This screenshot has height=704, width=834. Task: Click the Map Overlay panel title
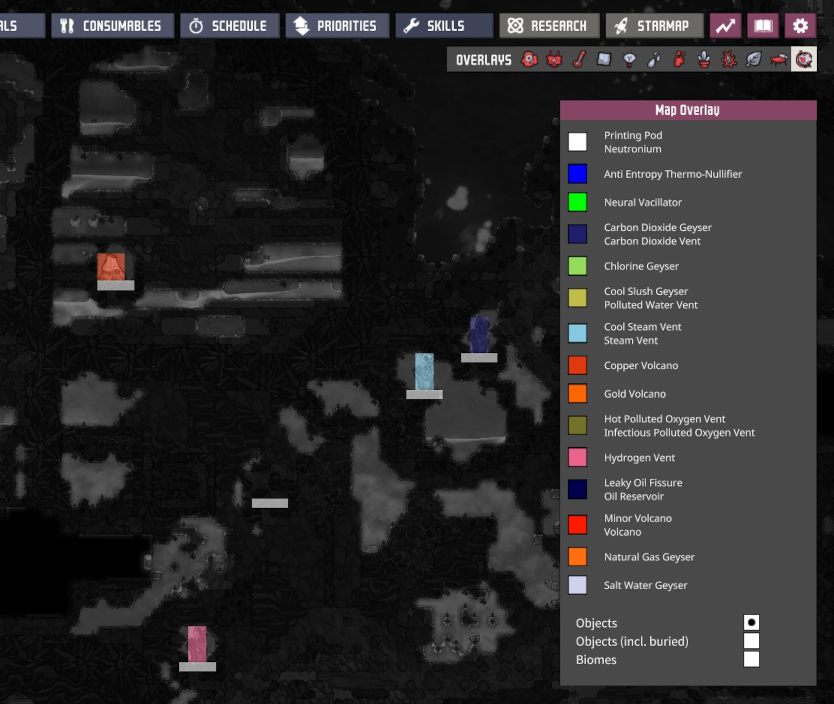pyautogui.click(x=687, y=110)
